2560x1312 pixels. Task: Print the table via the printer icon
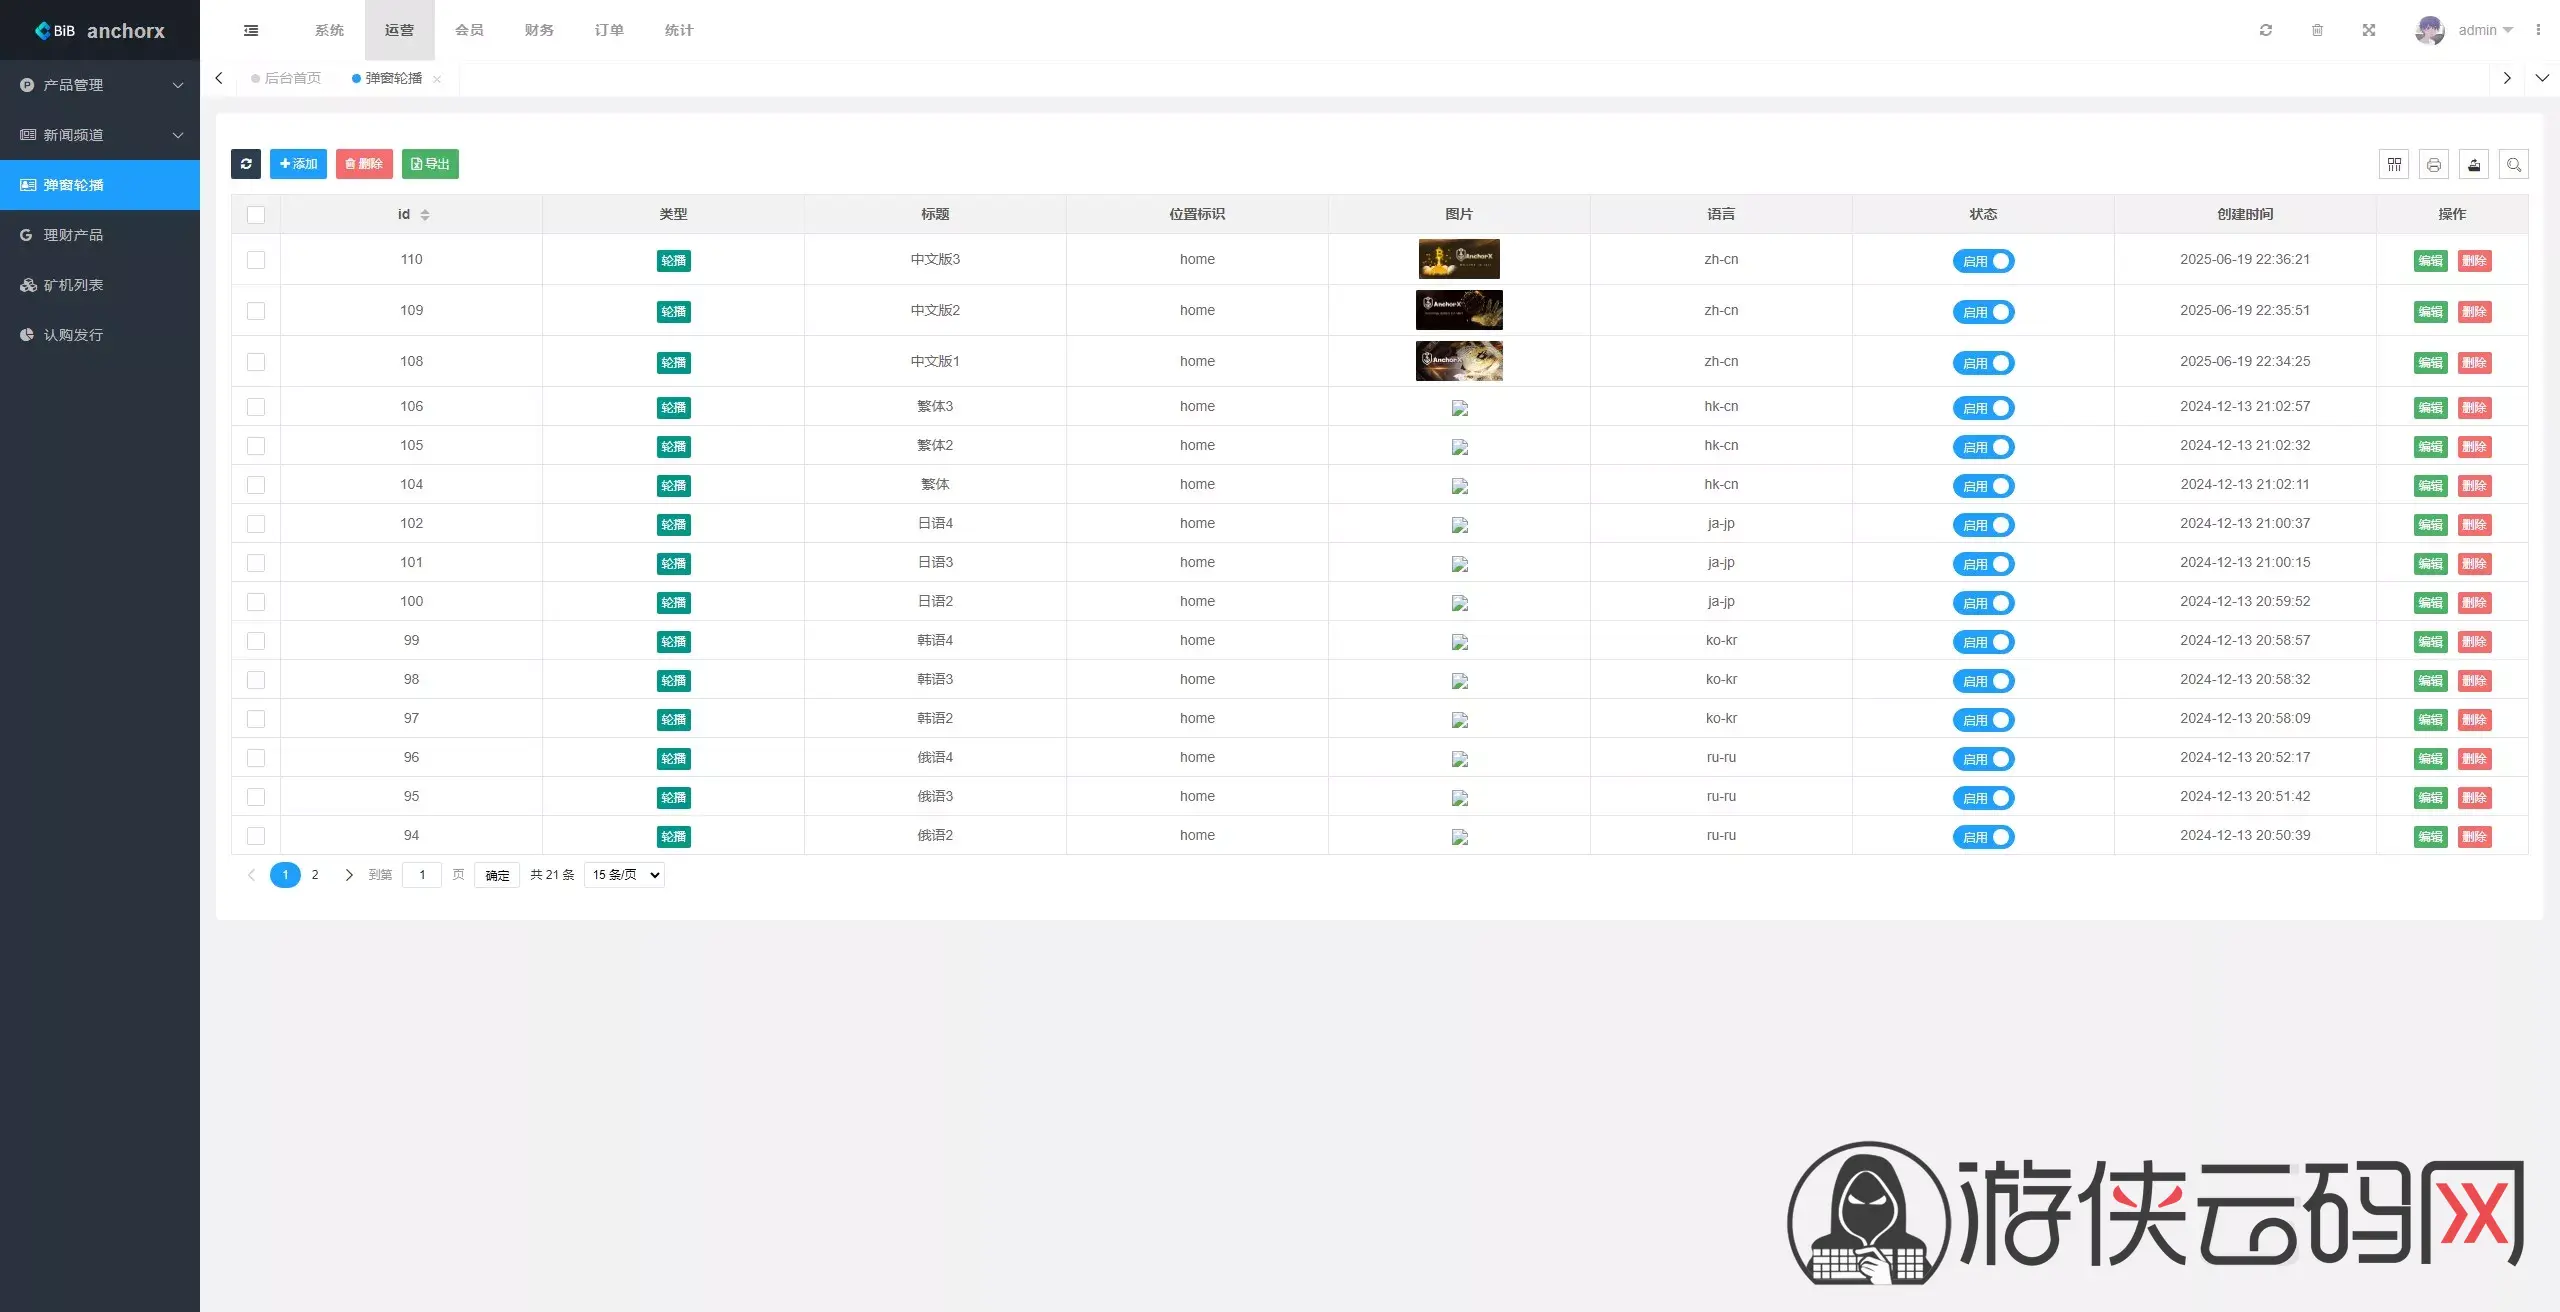2434,164
